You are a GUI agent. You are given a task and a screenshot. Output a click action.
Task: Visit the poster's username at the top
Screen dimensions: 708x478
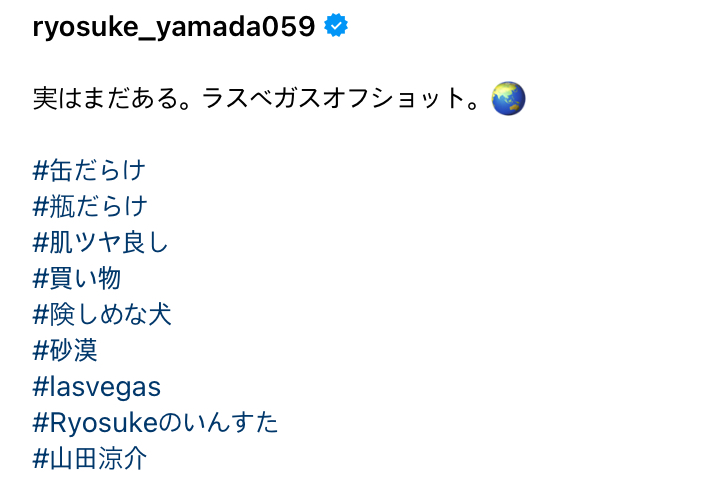click(x=174, y=28)
